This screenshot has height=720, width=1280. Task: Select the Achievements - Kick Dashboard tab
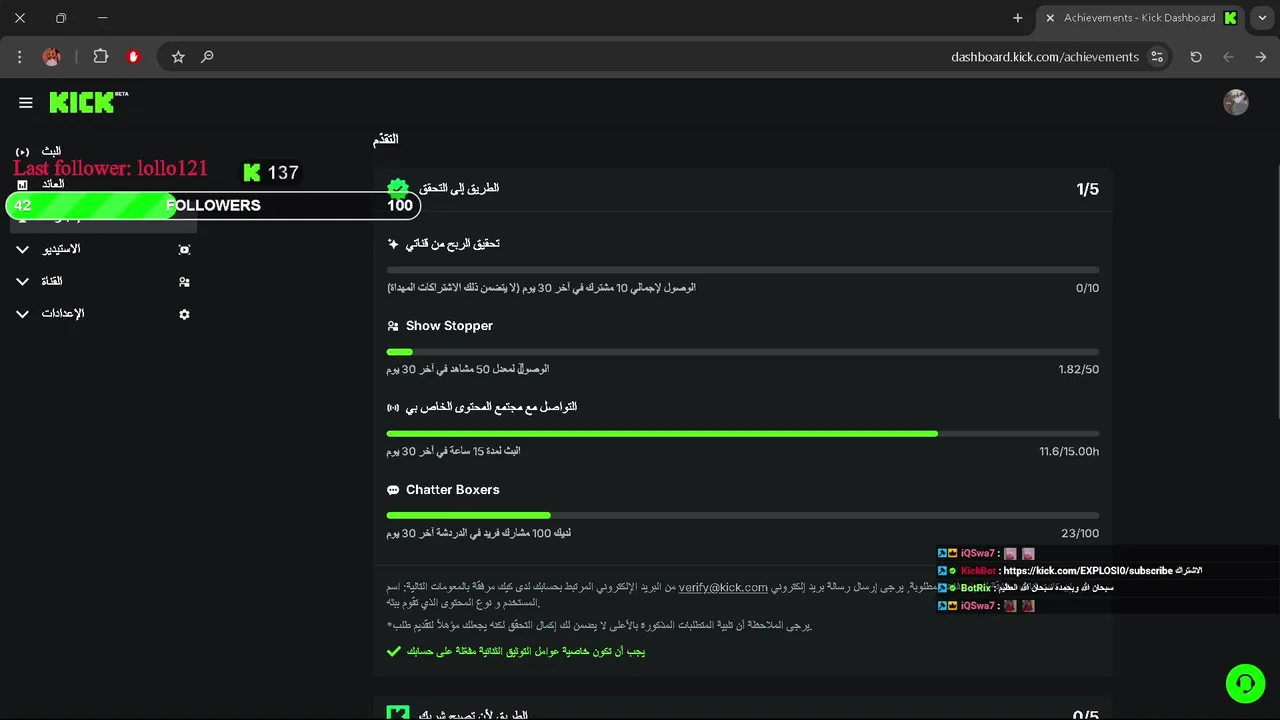(1141, 18)
